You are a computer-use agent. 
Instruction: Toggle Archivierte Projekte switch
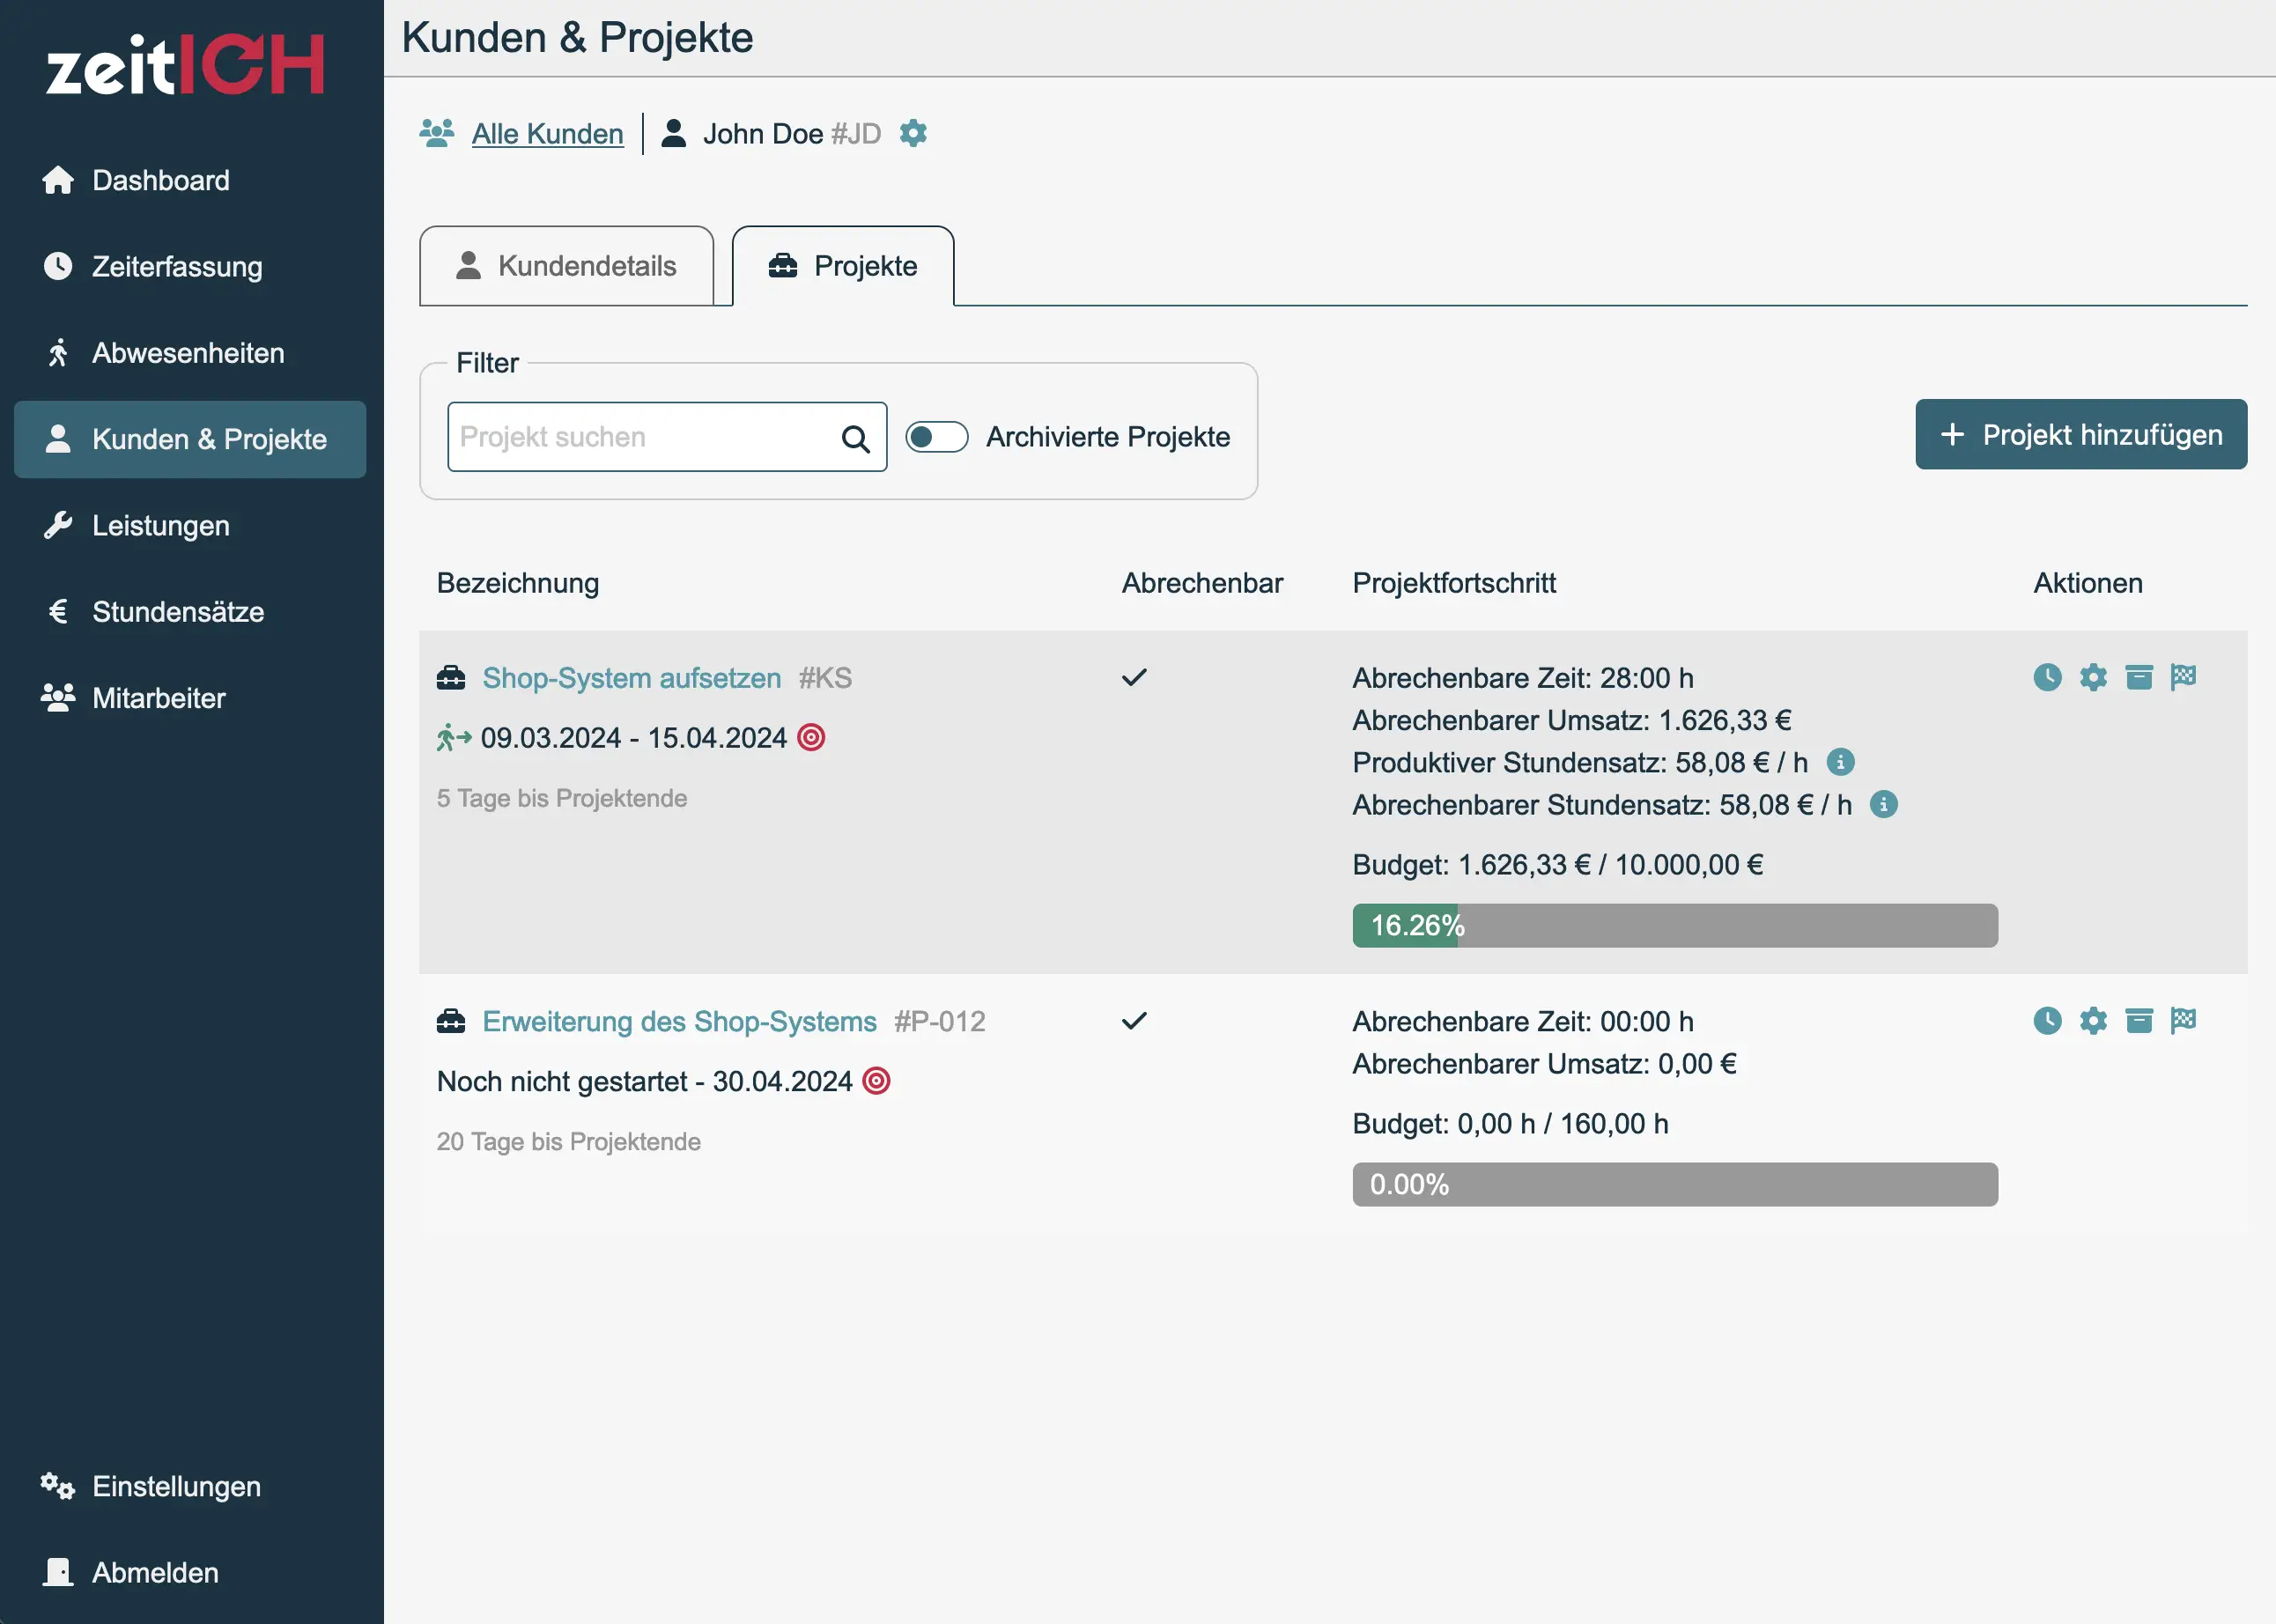[x=937, y=437]
